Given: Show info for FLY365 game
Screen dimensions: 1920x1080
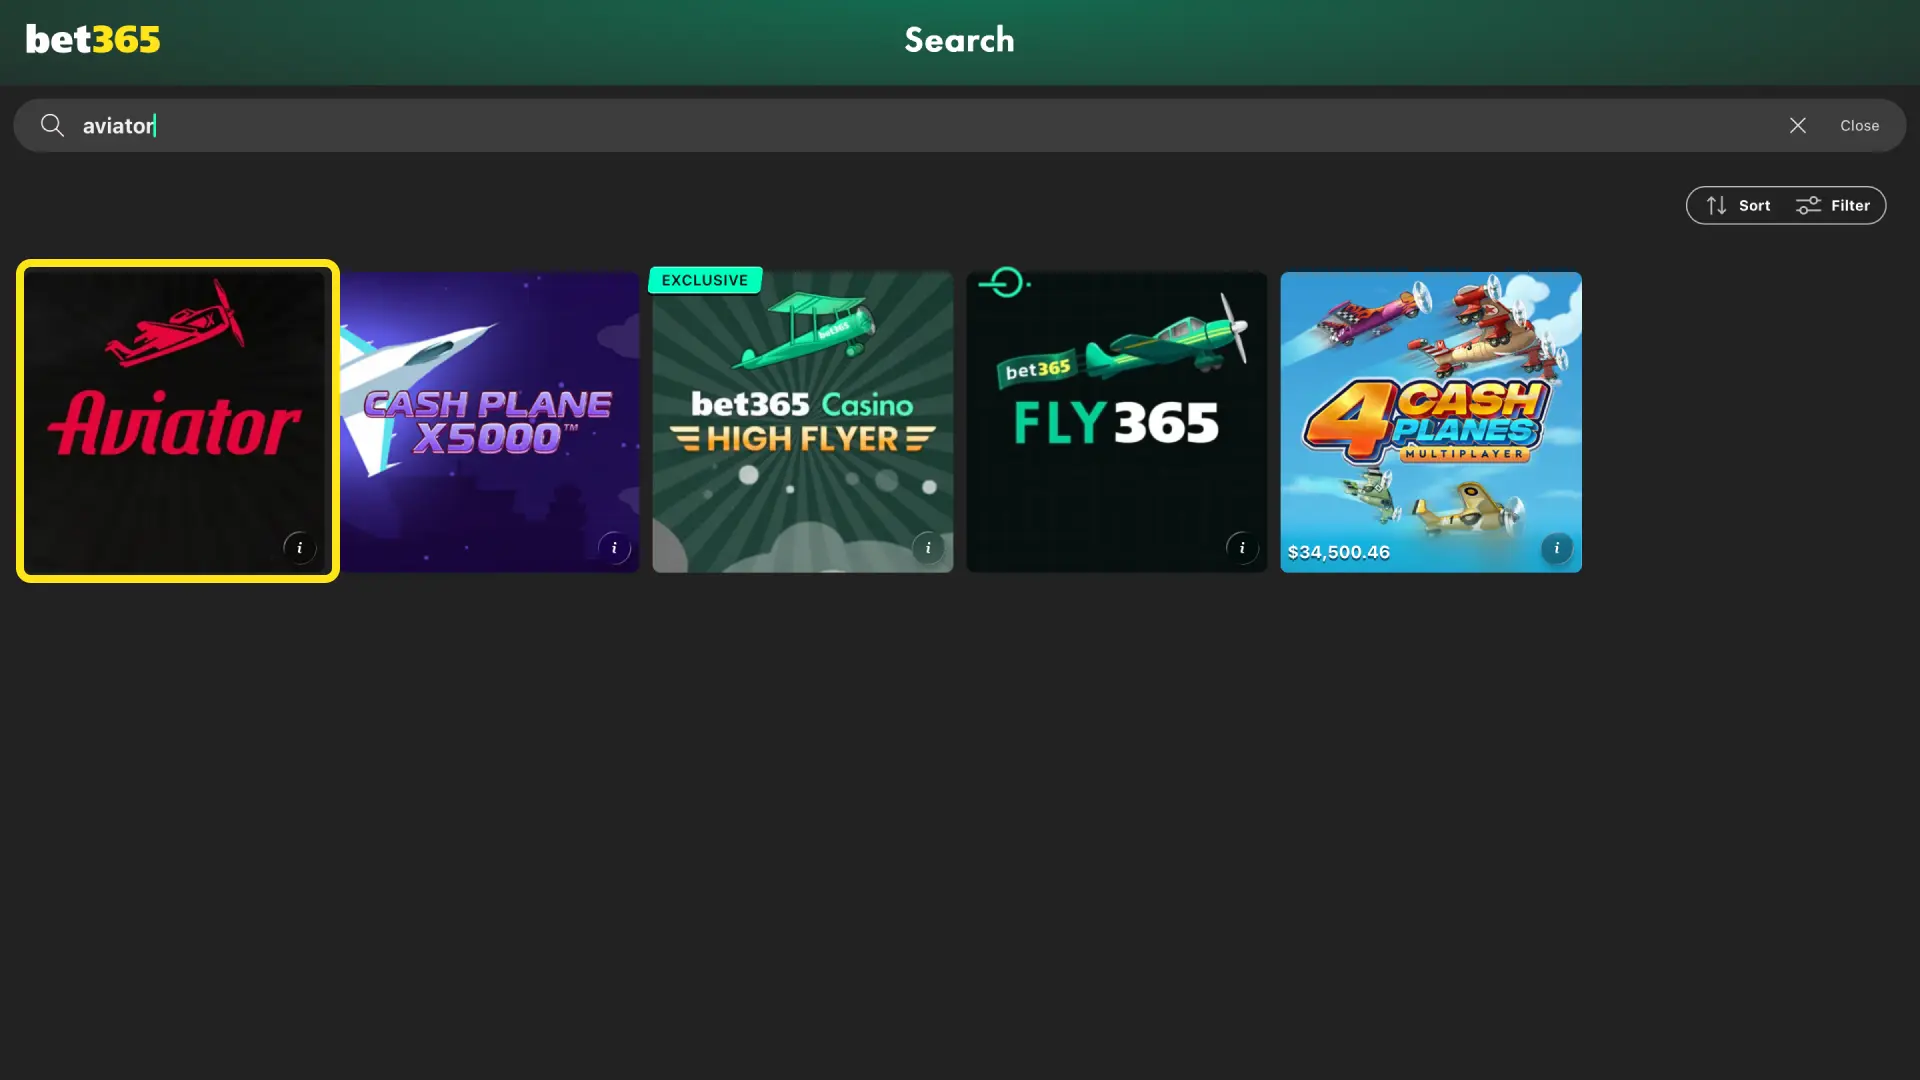Looking at the screenshot, I should (x=1242, y=548).
